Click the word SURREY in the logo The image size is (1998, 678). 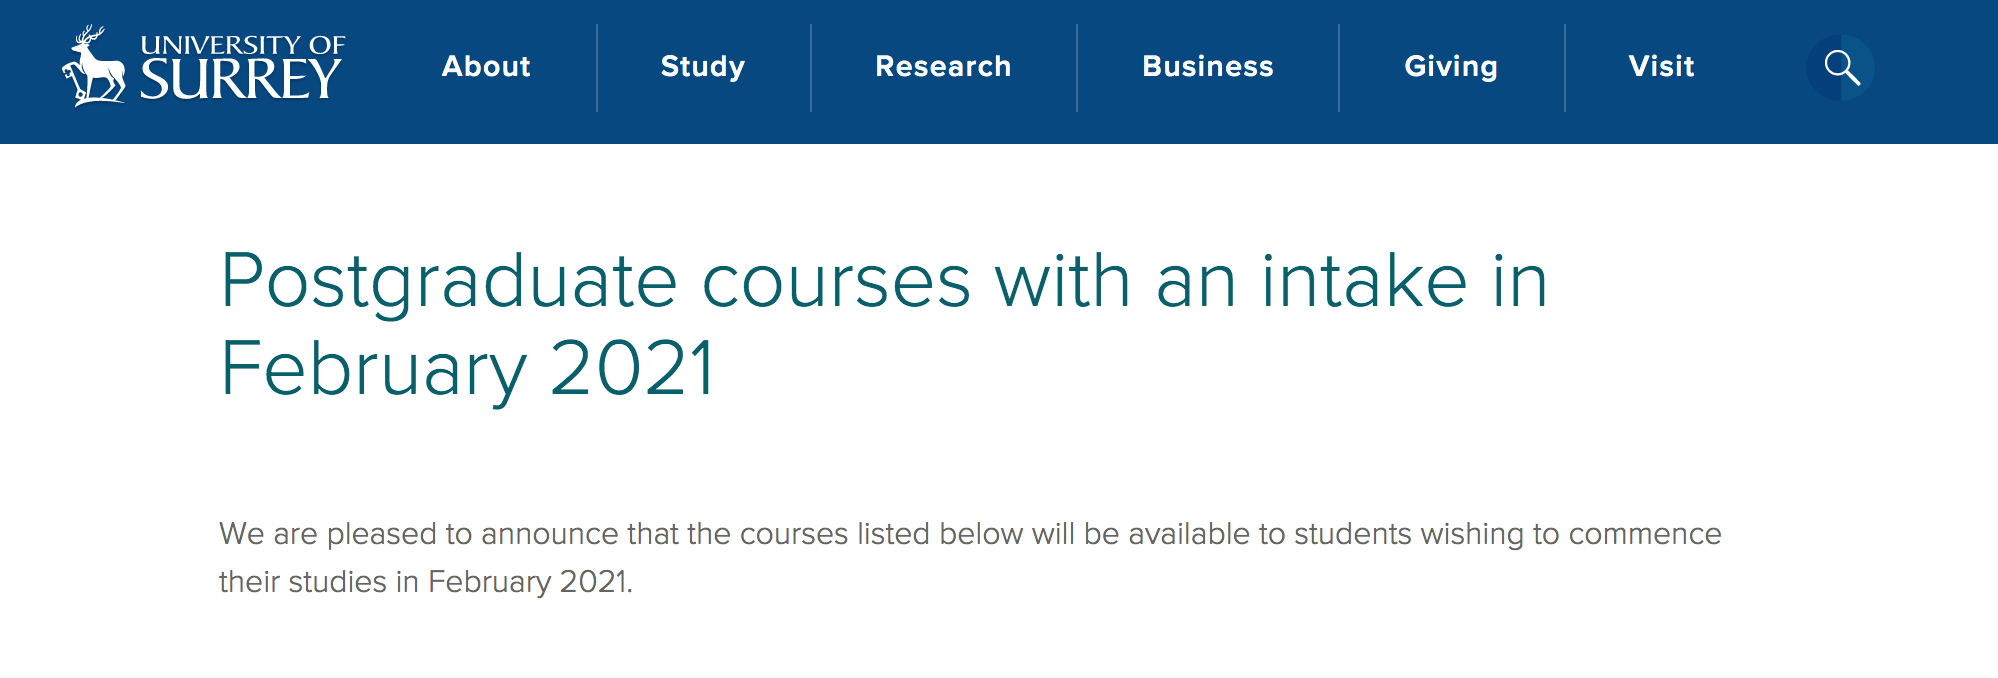(241, 80)
